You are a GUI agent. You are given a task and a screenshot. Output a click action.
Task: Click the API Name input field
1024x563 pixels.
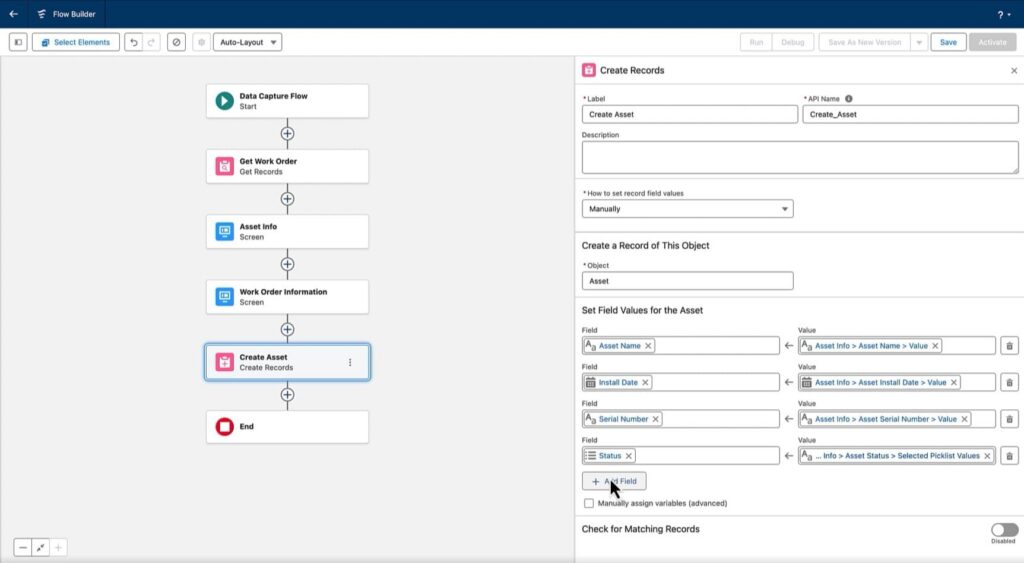(910, 114)
